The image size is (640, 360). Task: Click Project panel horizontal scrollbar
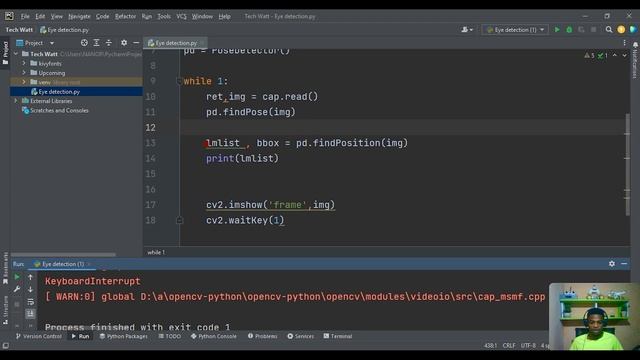[x=63, y=254]
